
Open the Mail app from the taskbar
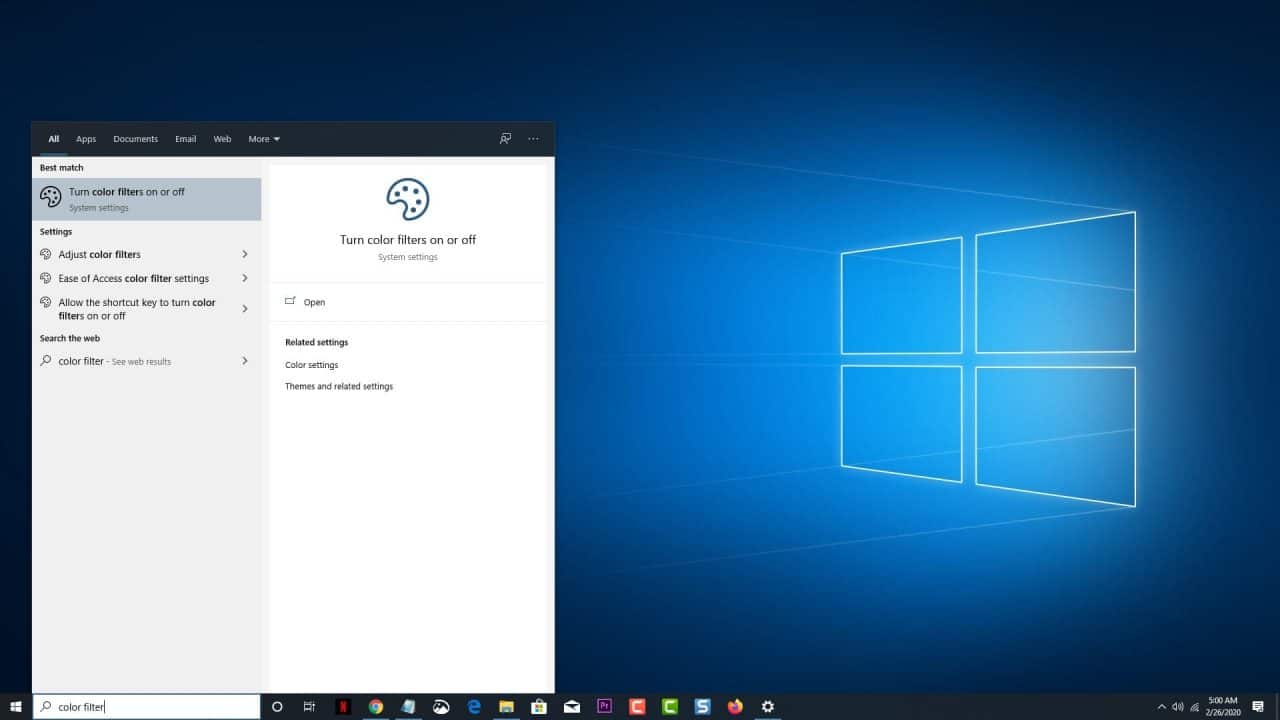pyautogui.click(x=572, y=707)
